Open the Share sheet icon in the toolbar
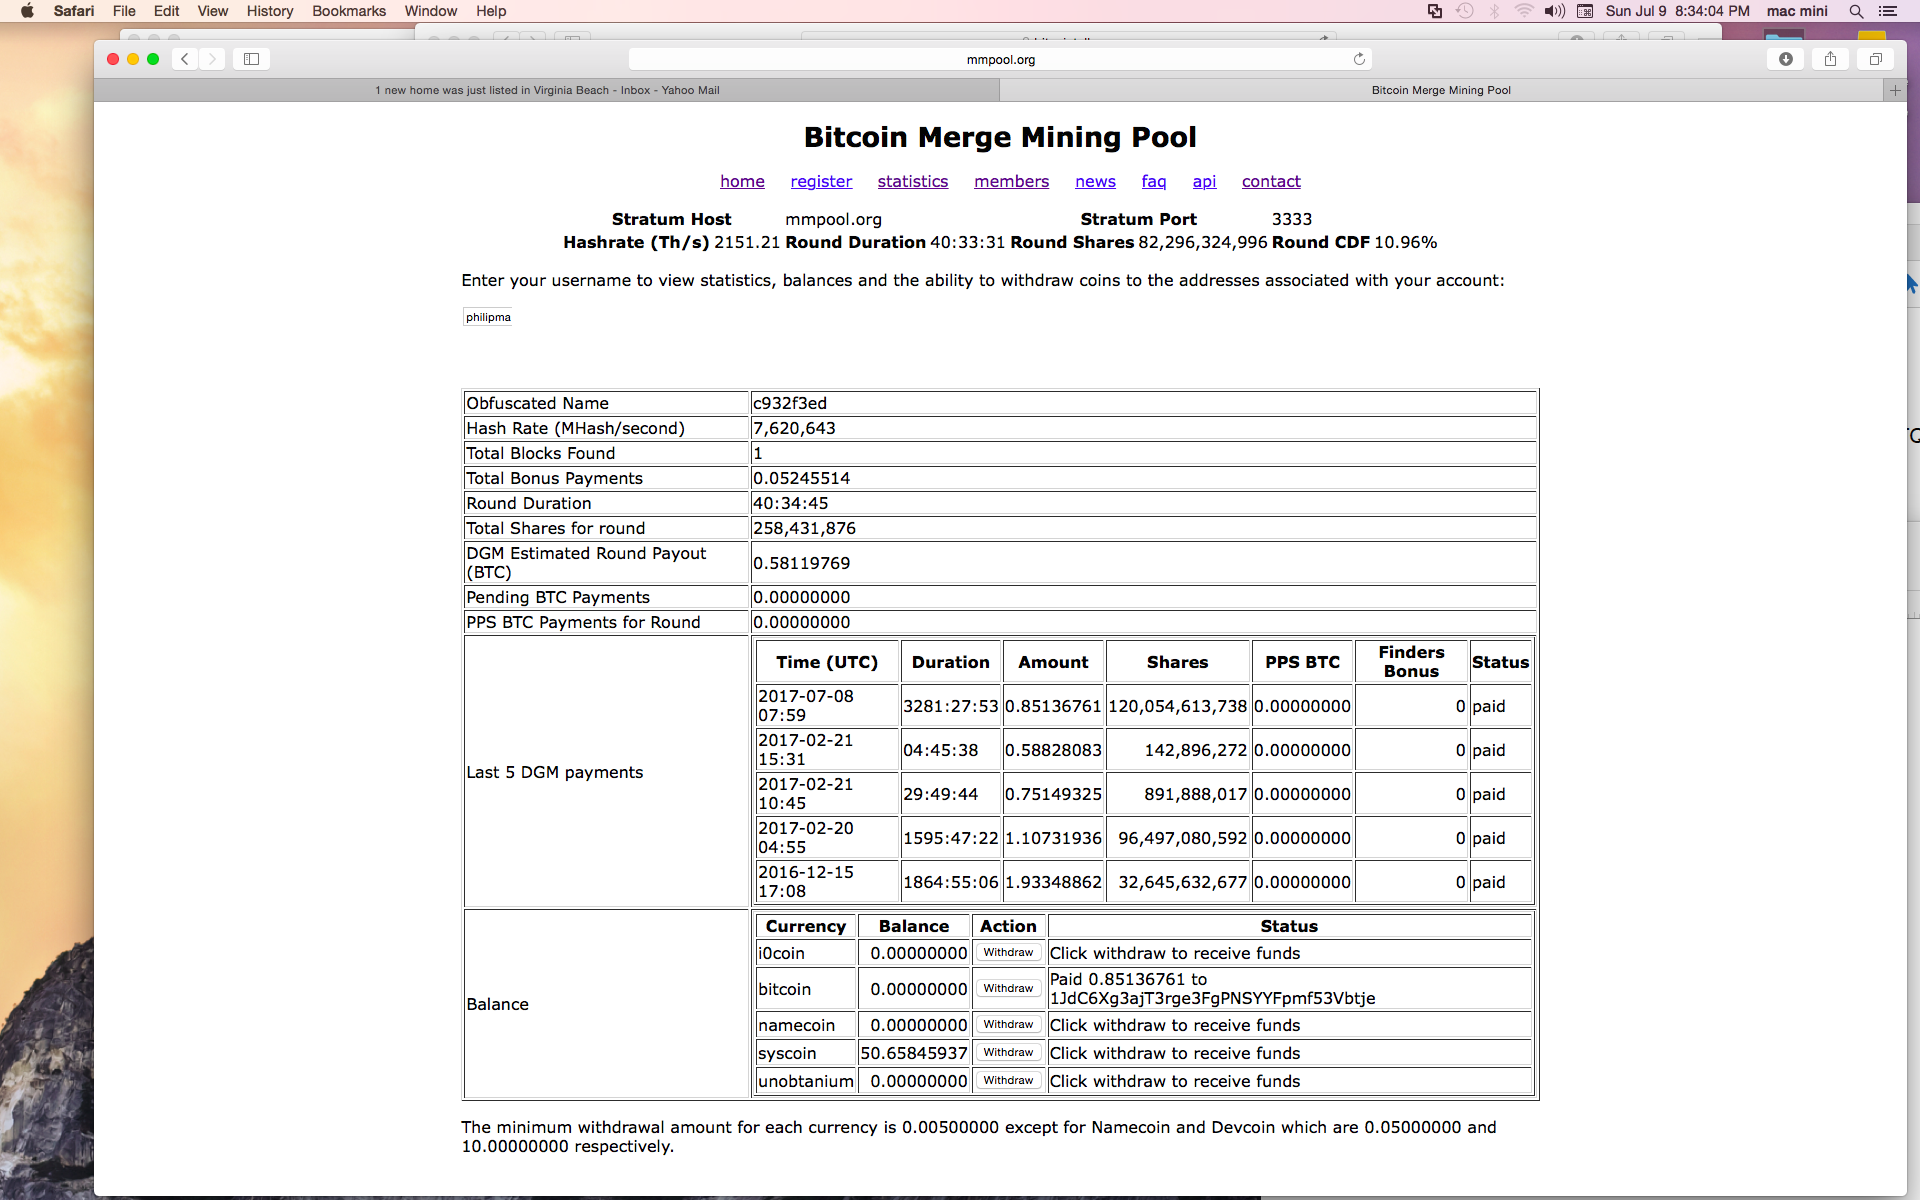This screenshot has height=1200, width=1920. coord(1830,59)
